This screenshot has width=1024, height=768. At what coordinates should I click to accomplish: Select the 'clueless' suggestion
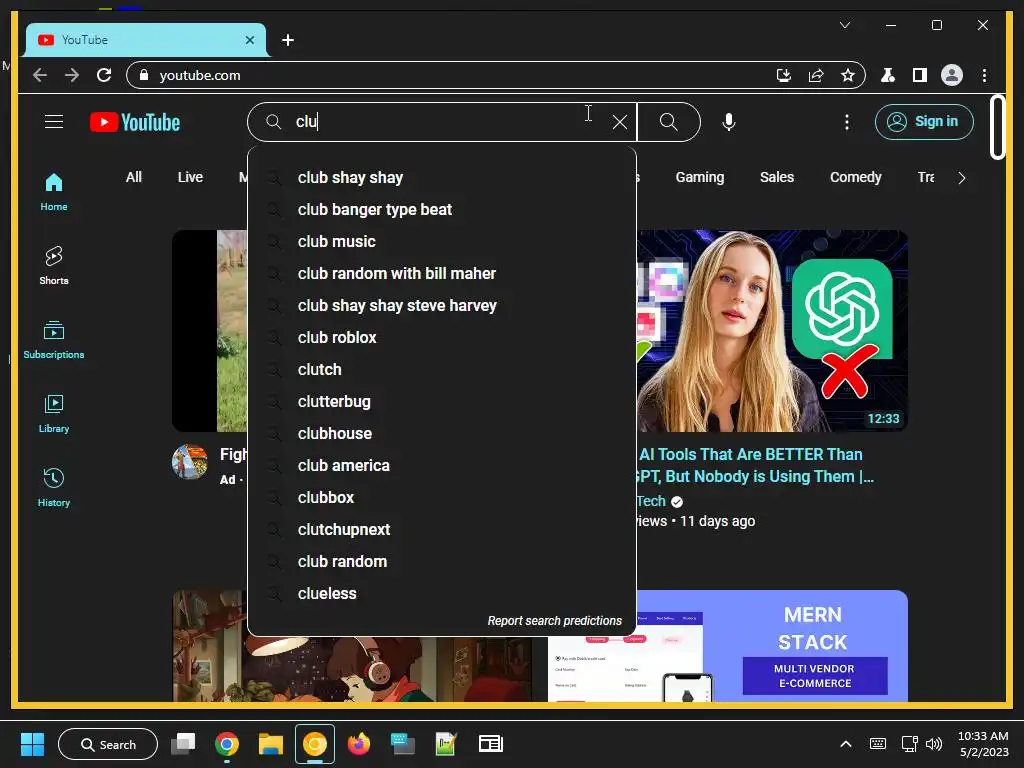(x=442, y=594)
